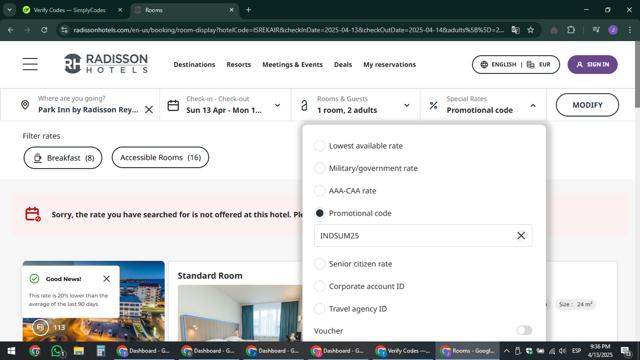Screen dimensions: 640x360
Task: Open the media control icon in Chrome toolbar
Action: 596,30
